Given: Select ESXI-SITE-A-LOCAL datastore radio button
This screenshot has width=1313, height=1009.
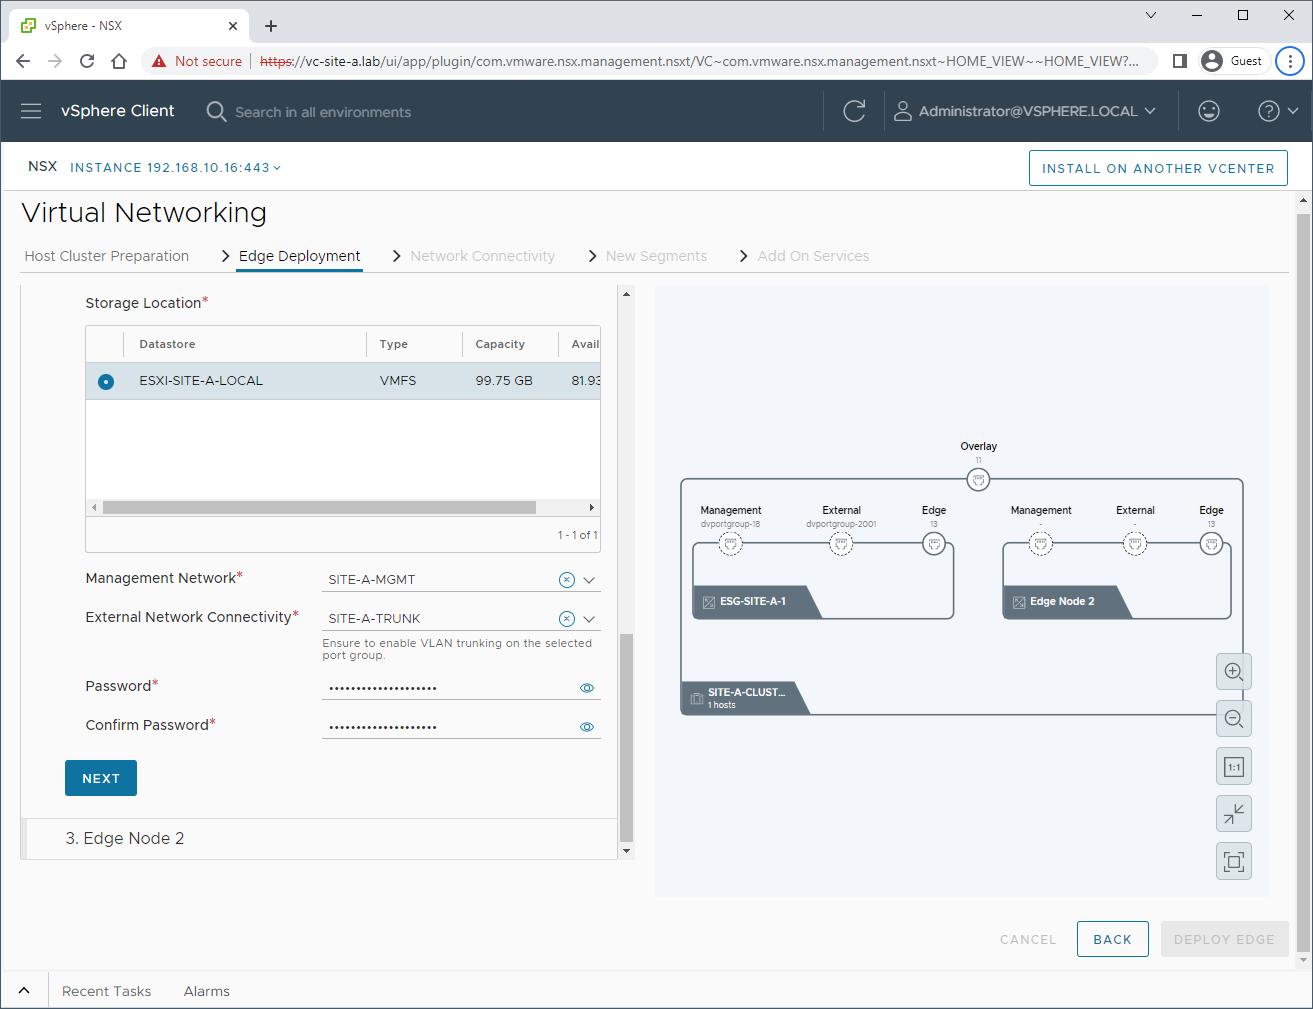Looking at the screenshot, I should point(106,381).
